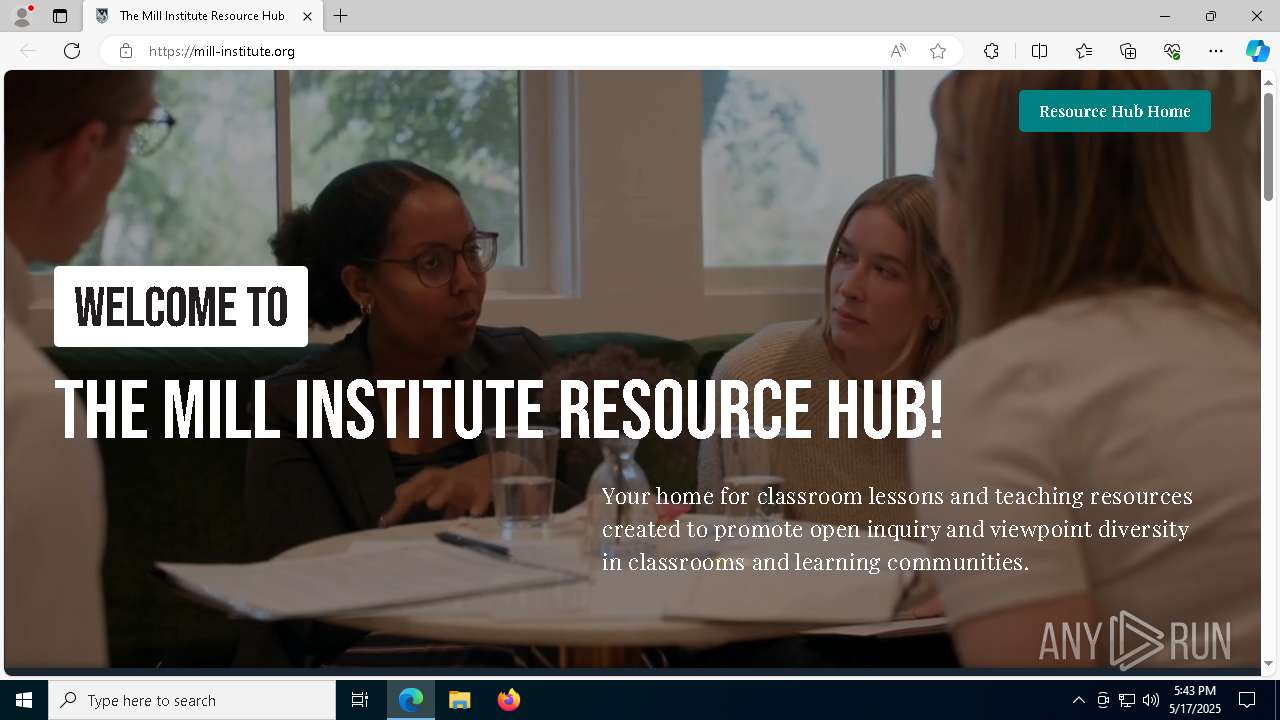Open network status tray icon
Screen dimensions: 1280x720
1127,700
